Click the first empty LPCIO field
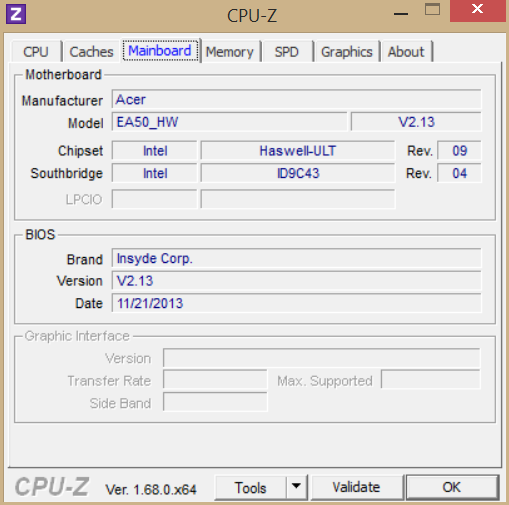The height and width of the screenshot is (505, 509). click(x=155, y=199)
